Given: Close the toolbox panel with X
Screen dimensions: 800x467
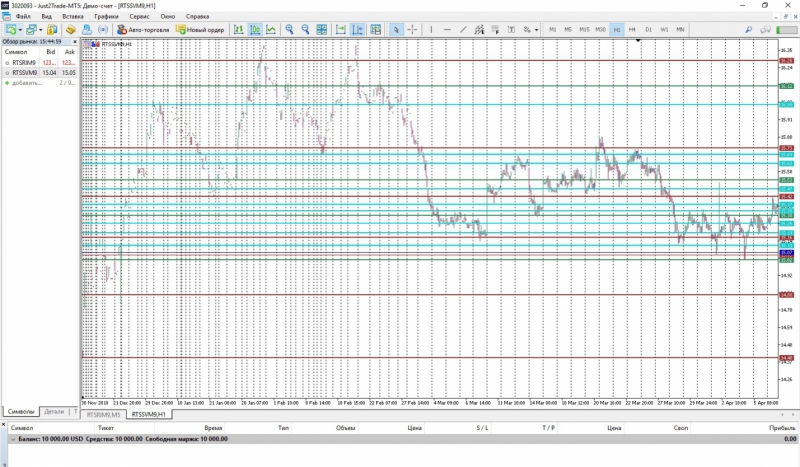Looking at the screenshot, I should tap(4, 424).
